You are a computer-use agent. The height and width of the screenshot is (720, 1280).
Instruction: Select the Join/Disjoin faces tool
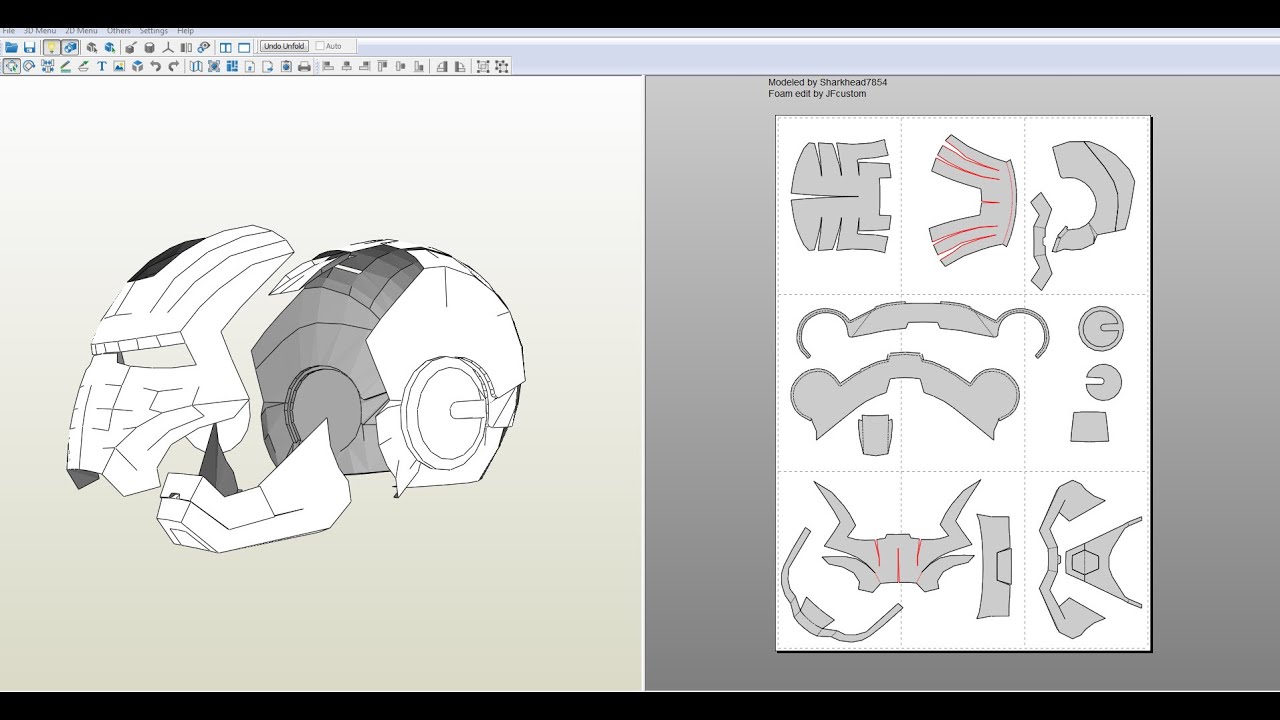click(47, 66)
